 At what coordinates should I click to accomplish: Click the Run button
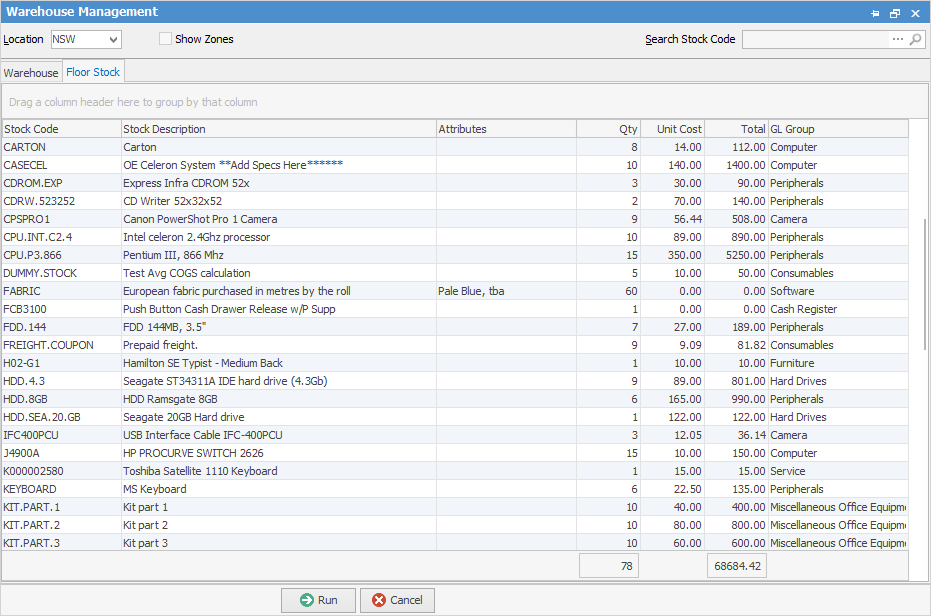pyautogui.click(x=318, y=600)
